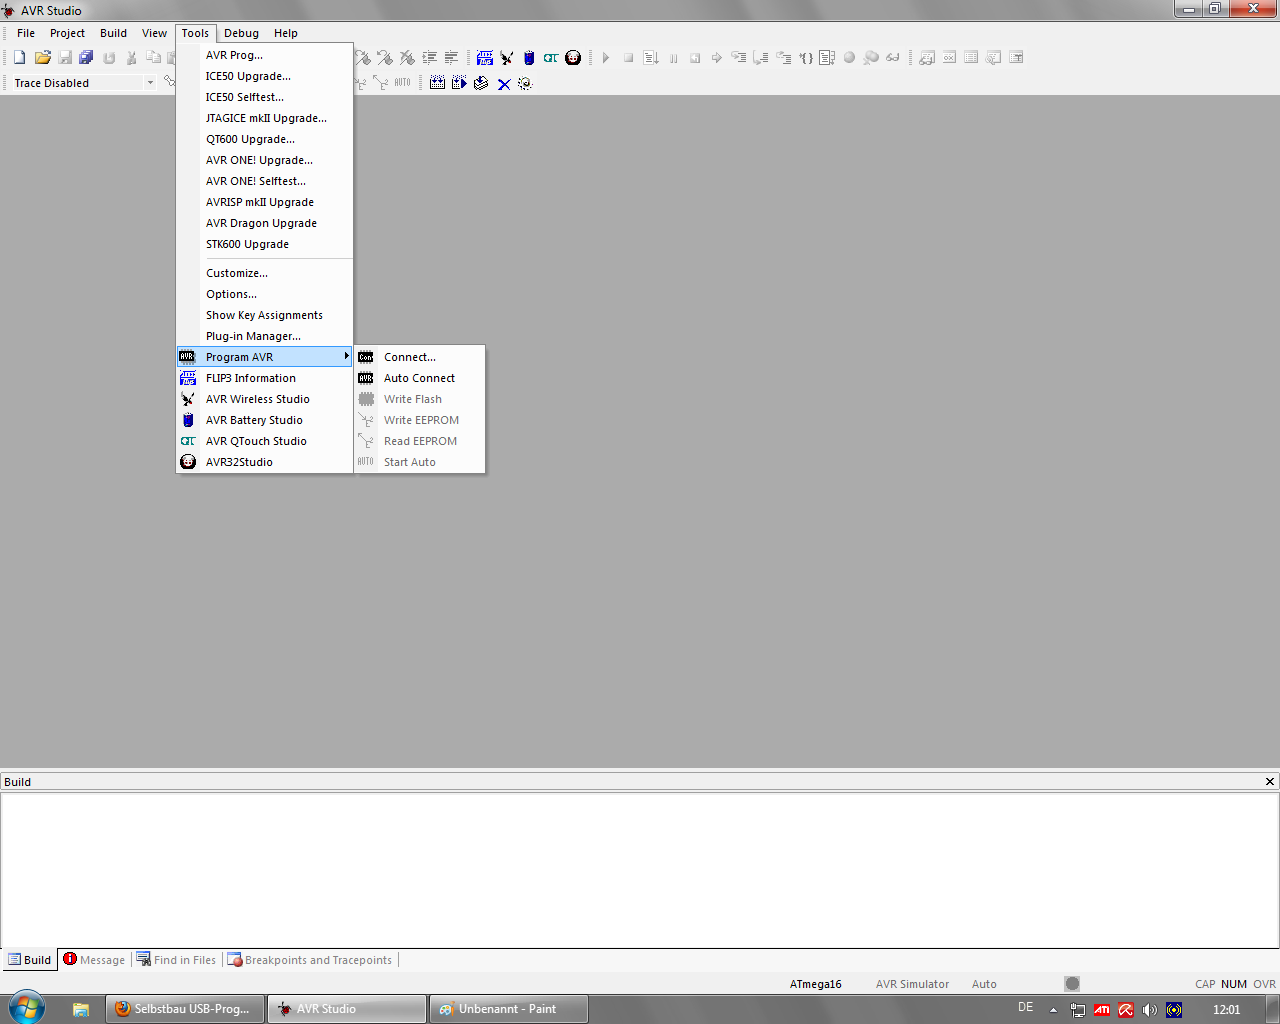Click the New File toolbar icon

click(x=19, y=58)
